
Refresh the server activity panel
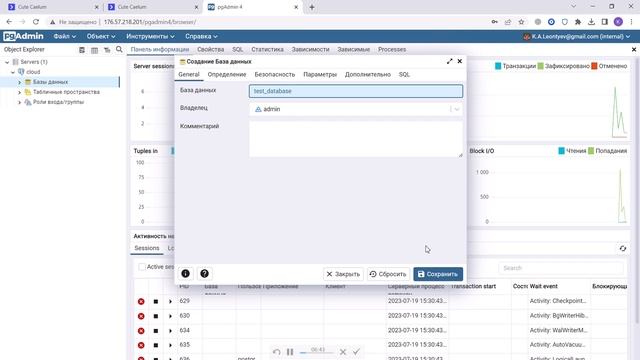point(623,248)
